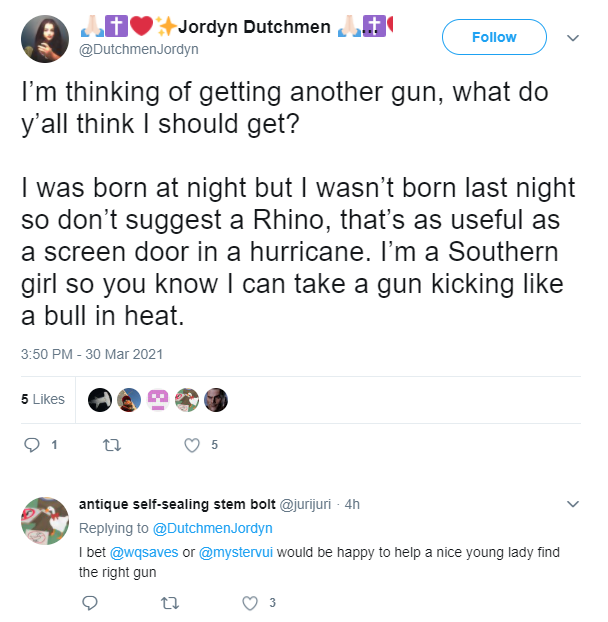Reply to the @jurijuri comment
The width and height of the screenshot is (608, 622).
coord(90,603)
